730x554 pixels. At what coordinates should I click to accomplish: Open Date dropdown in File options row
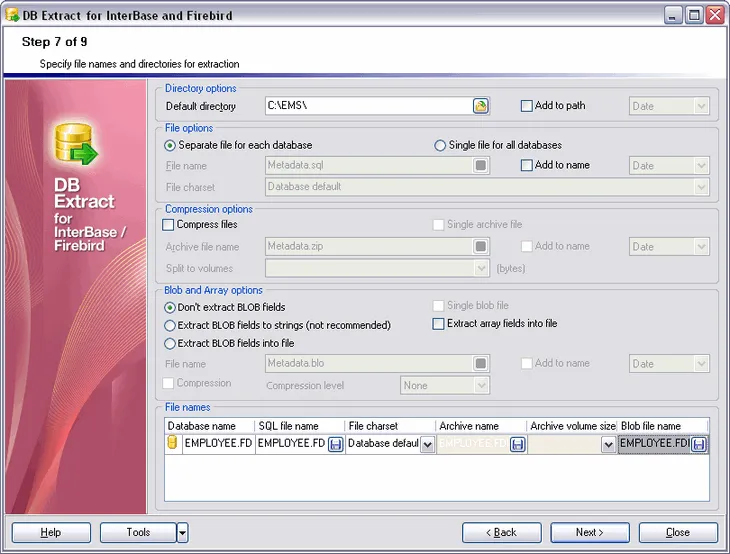click(701, 165)
